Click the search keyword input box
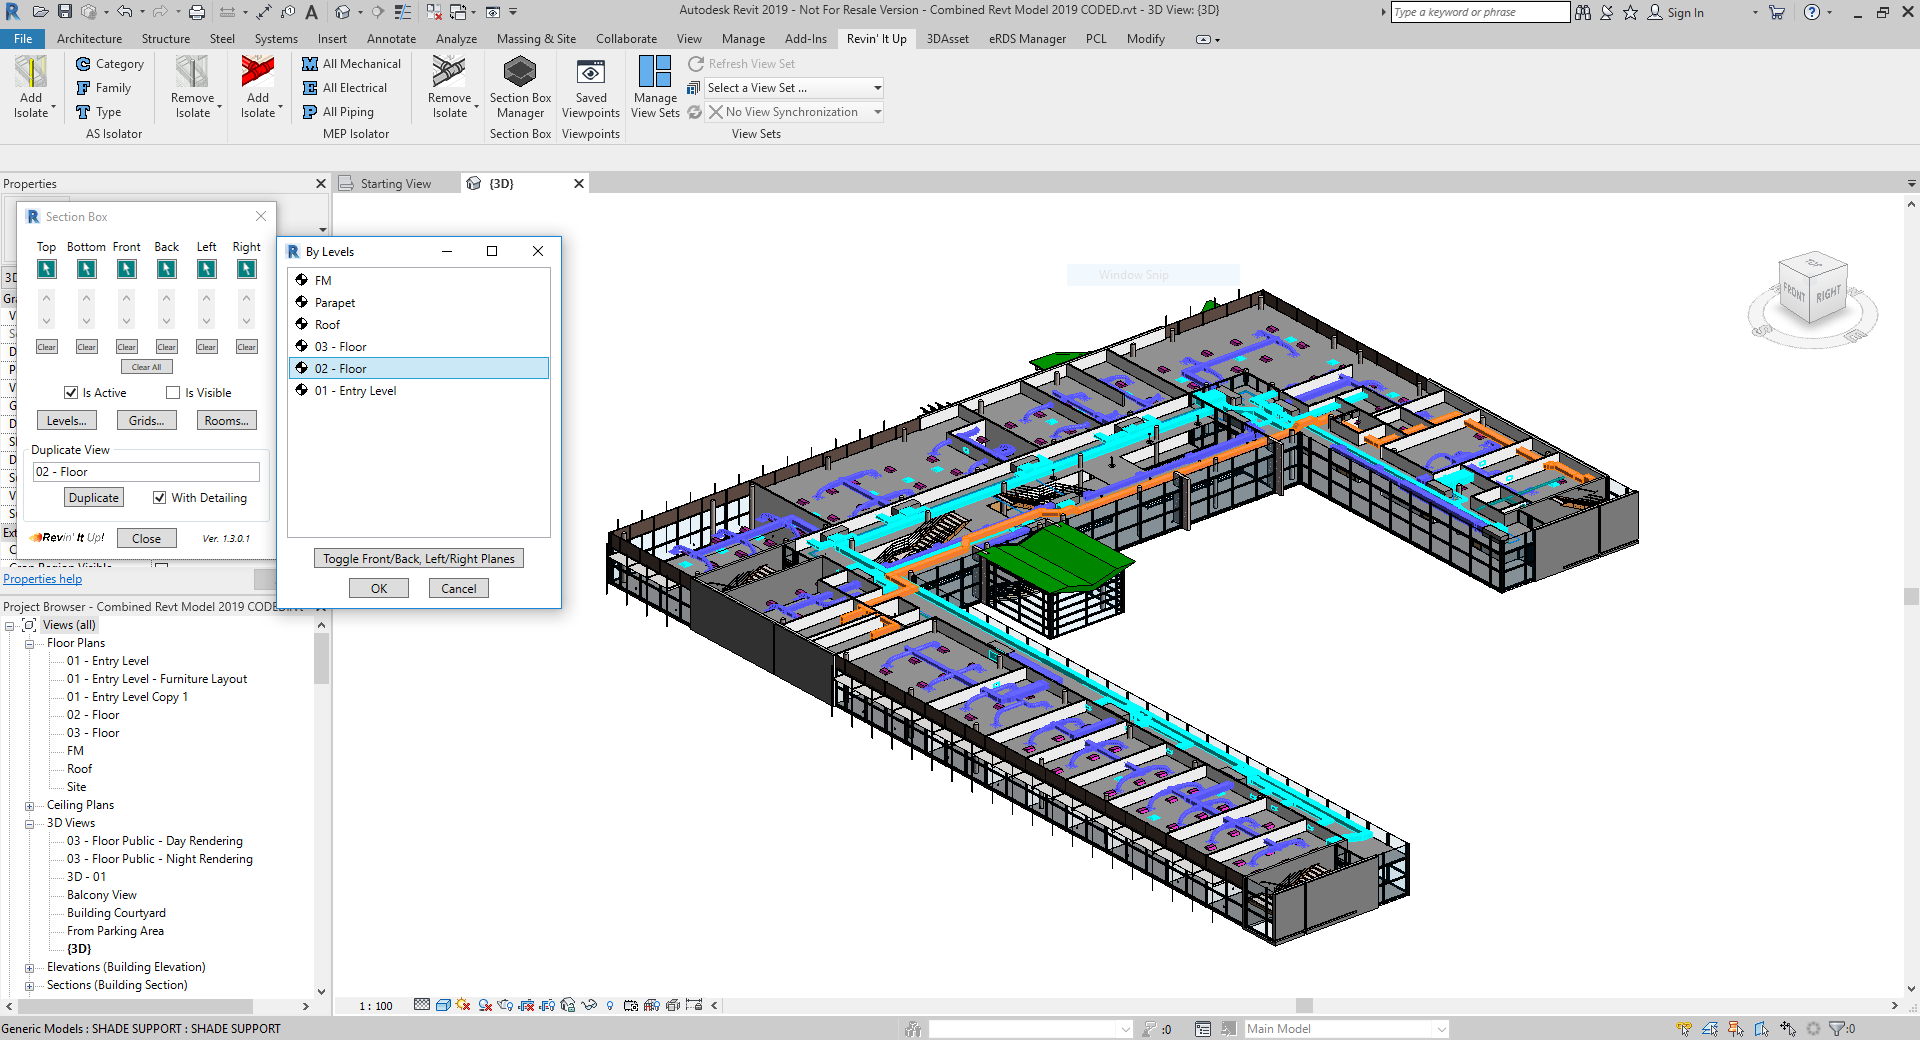The width and height of the screenshot is (1920, 1040). pyautogui.click(x=1480, y=12)
